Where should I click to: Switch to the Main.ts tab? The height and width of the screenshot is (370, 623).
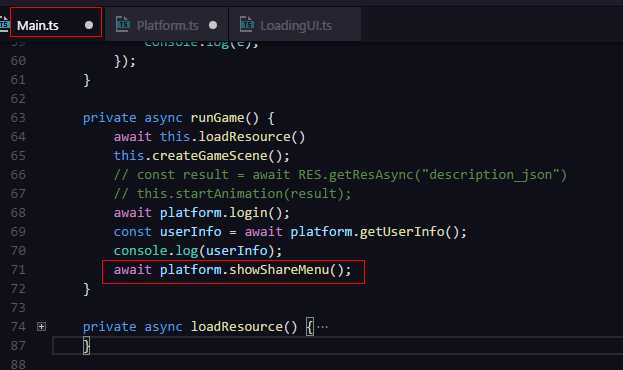(56, 24)
